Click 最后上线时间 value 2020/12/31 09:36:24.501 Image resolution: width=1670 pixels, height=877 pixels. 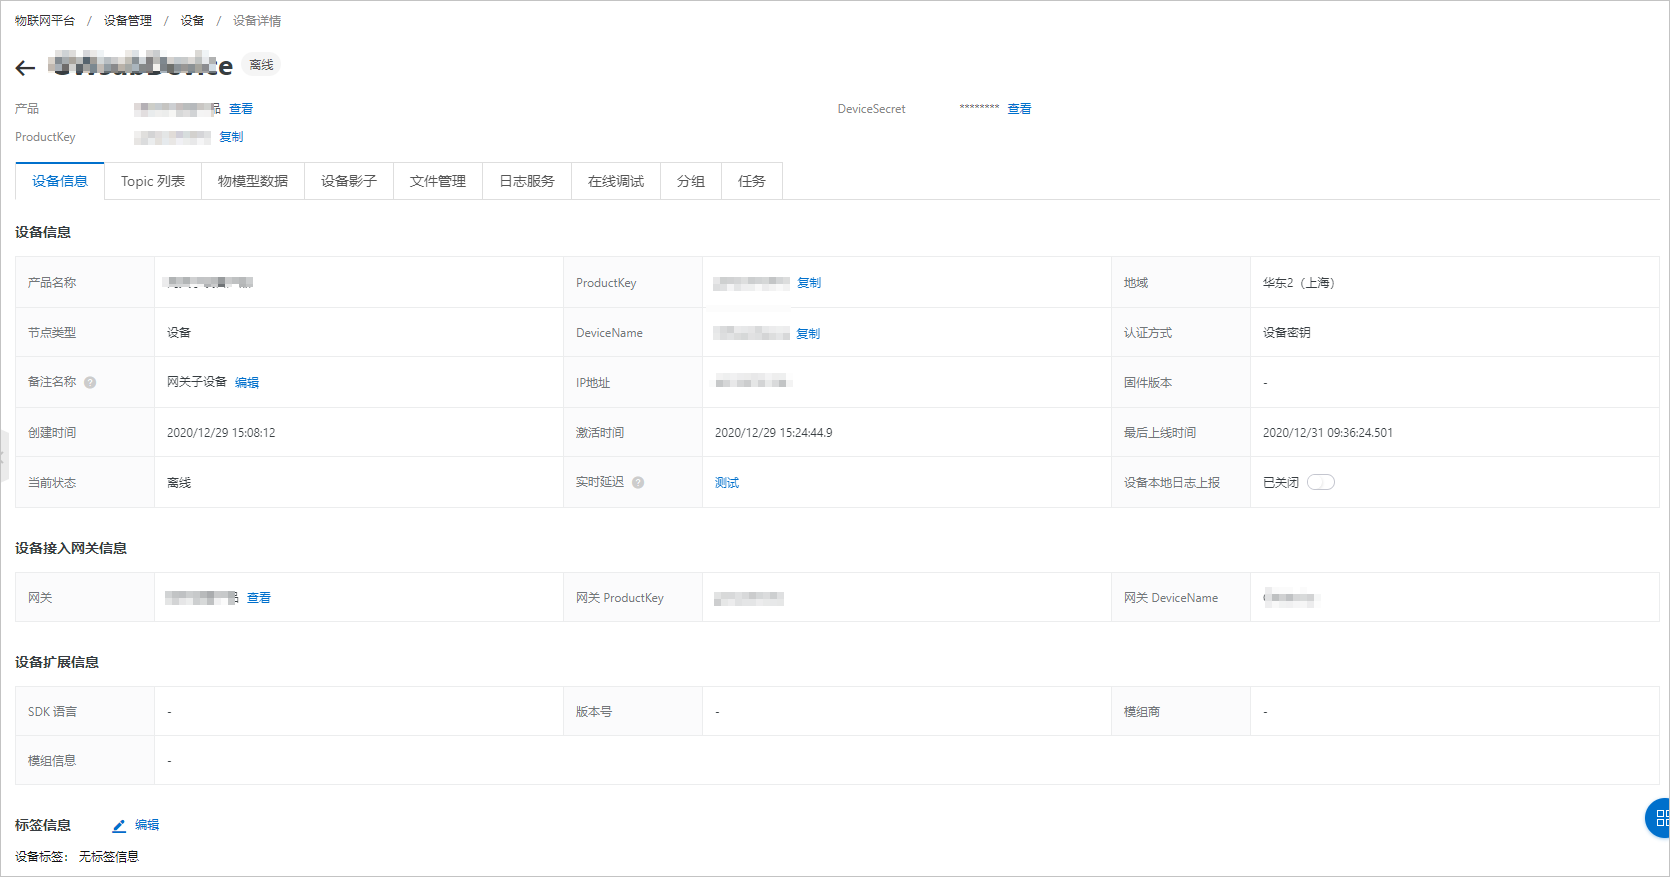pos(1327,433)
